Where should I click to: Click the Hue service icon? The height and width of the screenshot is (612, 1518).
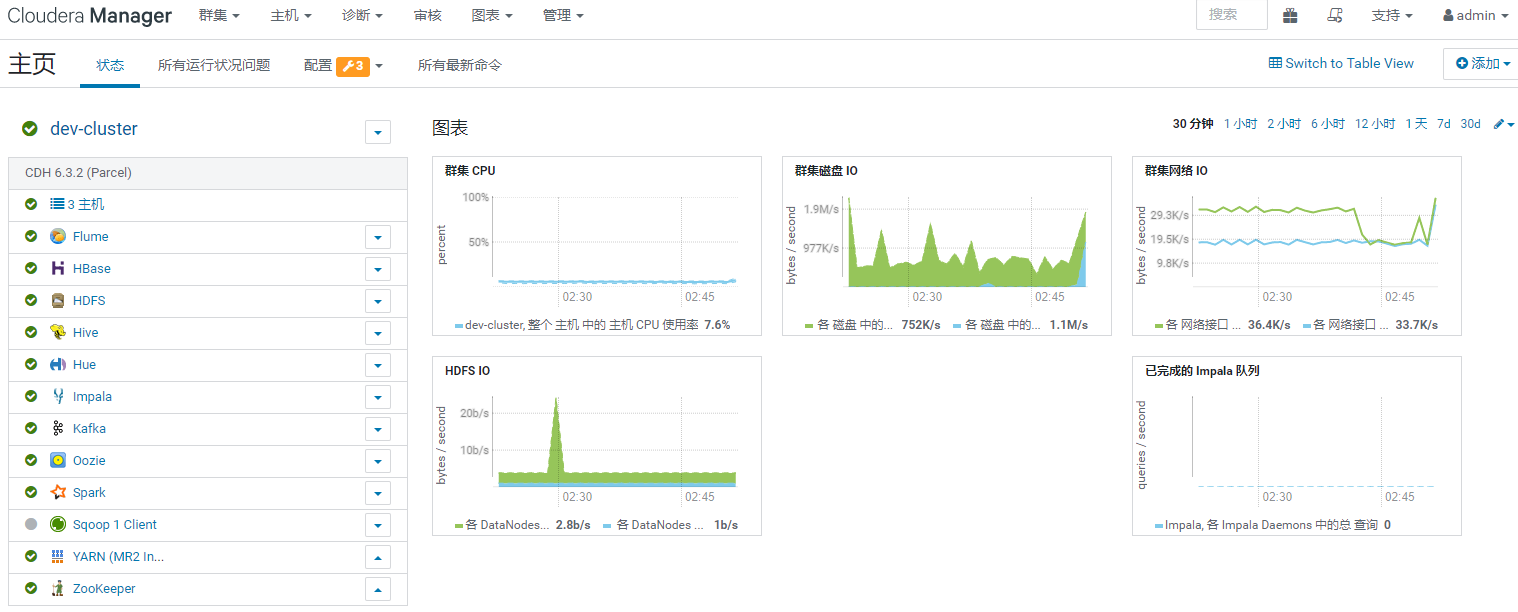click(x=58, y=365)
